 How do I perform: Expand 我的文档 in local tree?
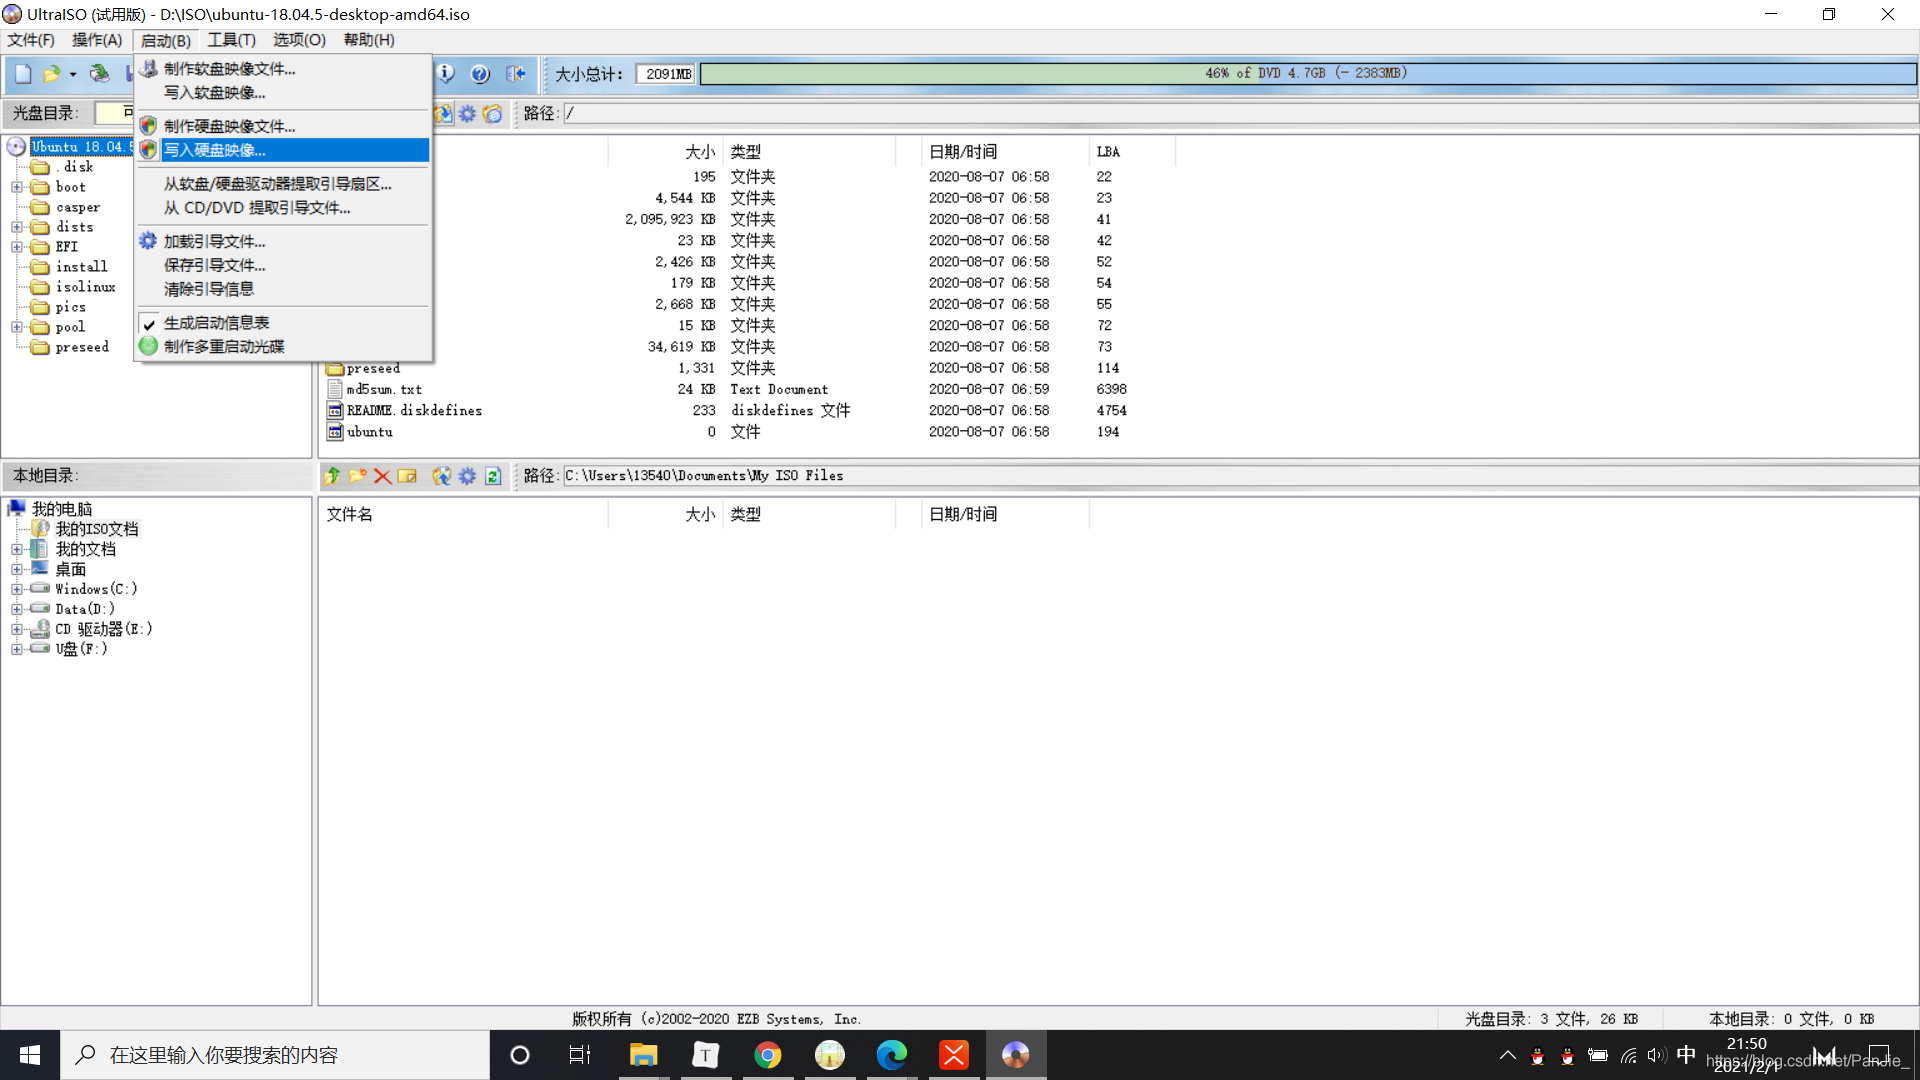(17, 549)
